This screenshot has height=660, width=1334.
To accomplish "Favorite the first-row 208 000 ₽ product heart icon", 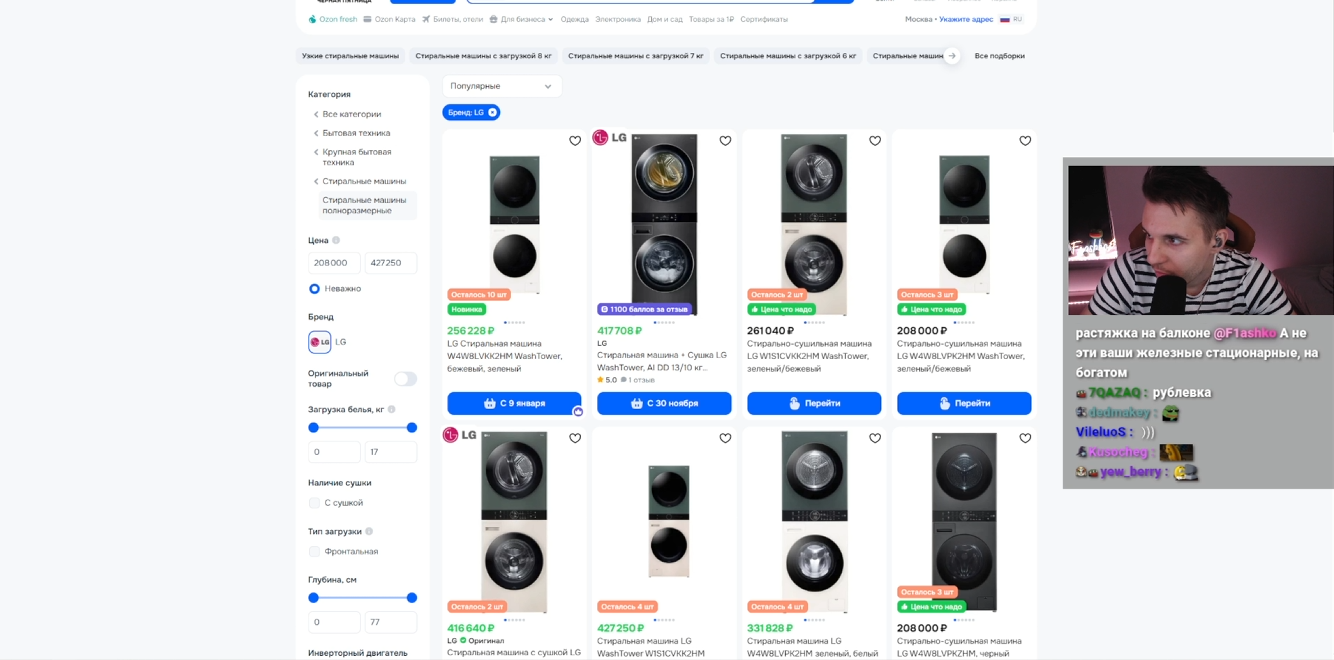I will coord(1025,141).
